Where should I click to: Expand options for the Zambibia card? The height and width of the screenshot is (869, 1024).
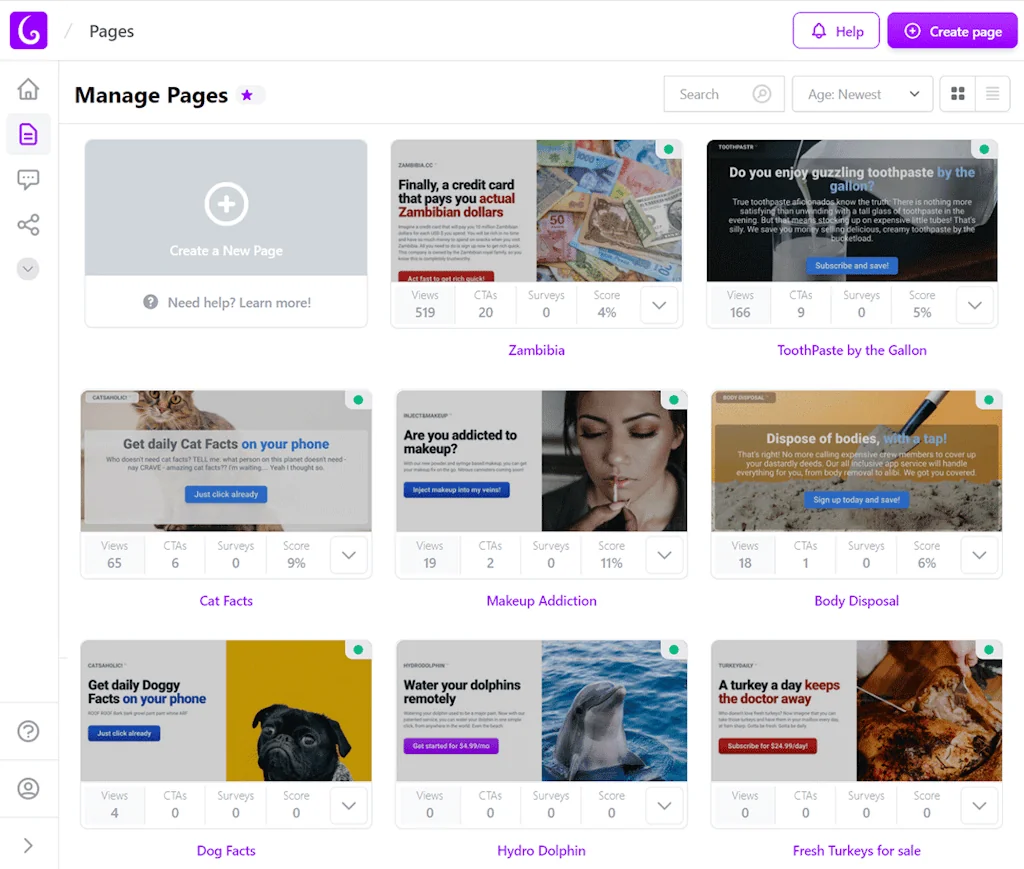[659, 305]
